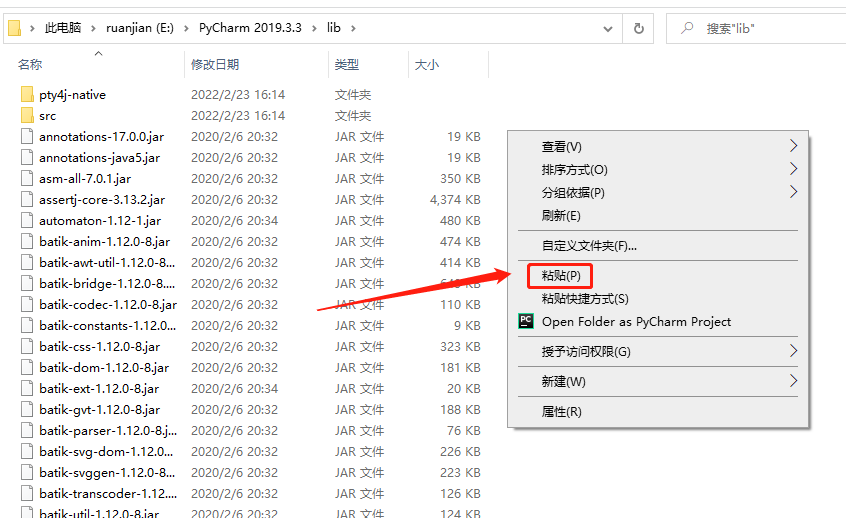The height and width of the screenshot is (518, 846).
Task: Click the file icon of batik-codec-1.12.0-8.jar
Action: [x=27, y=305]
